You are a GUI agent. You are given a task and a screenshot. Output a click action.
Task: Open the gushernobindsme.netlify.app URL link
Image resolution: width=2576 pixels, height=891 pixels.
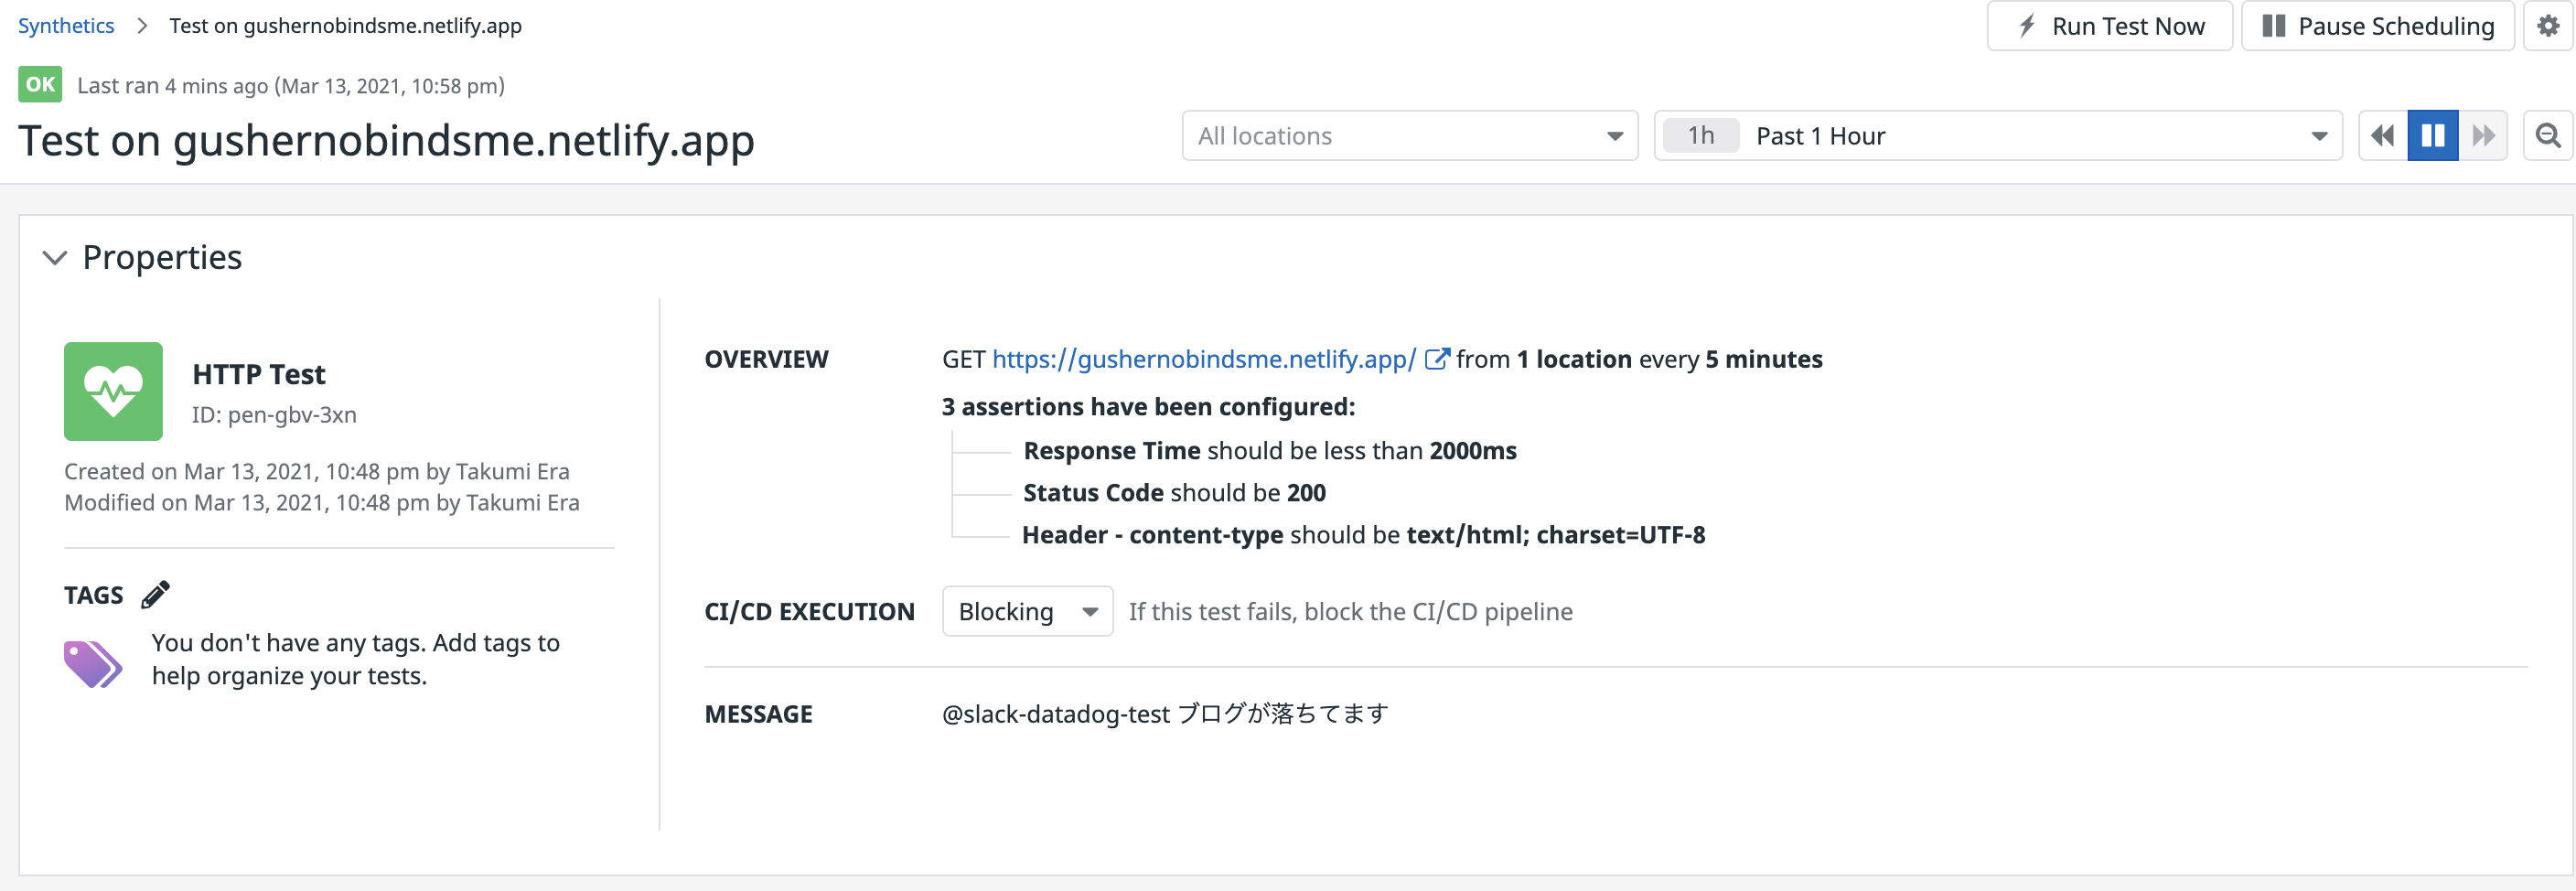(x=1203, y=360)
